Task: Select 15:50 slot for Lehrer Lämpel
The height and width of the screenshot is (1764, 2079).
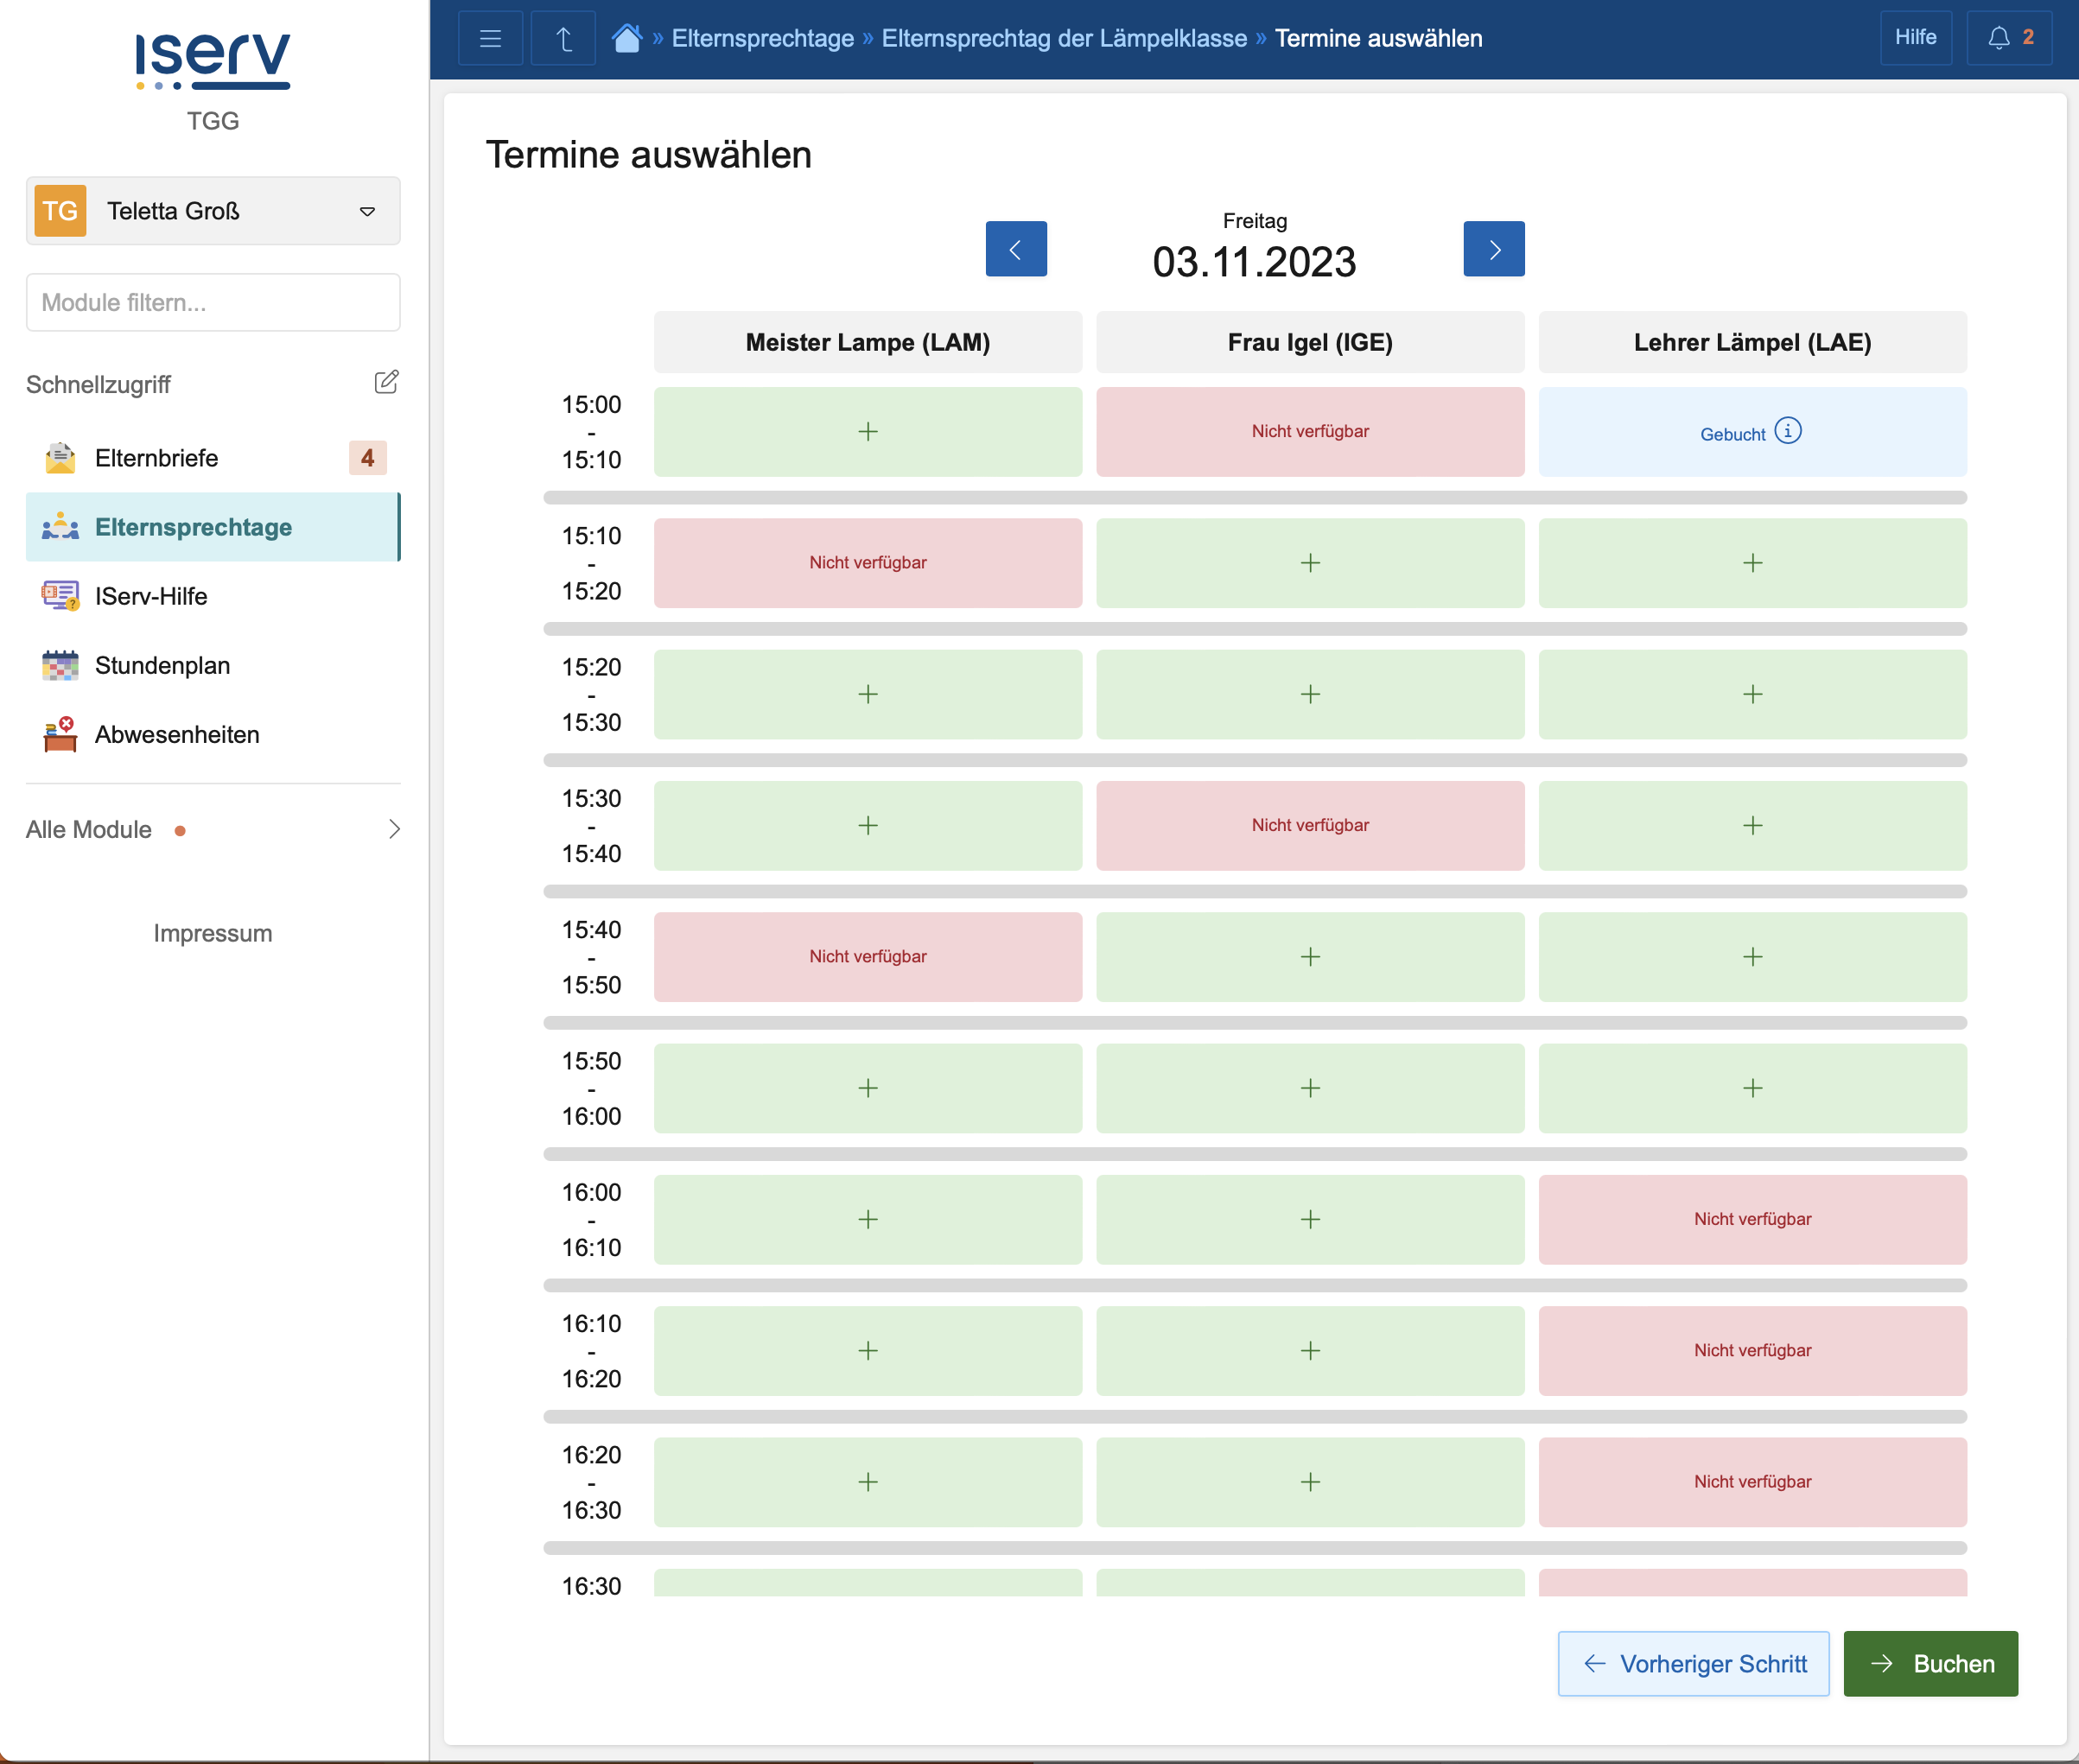Action: click(1752, 1088)
